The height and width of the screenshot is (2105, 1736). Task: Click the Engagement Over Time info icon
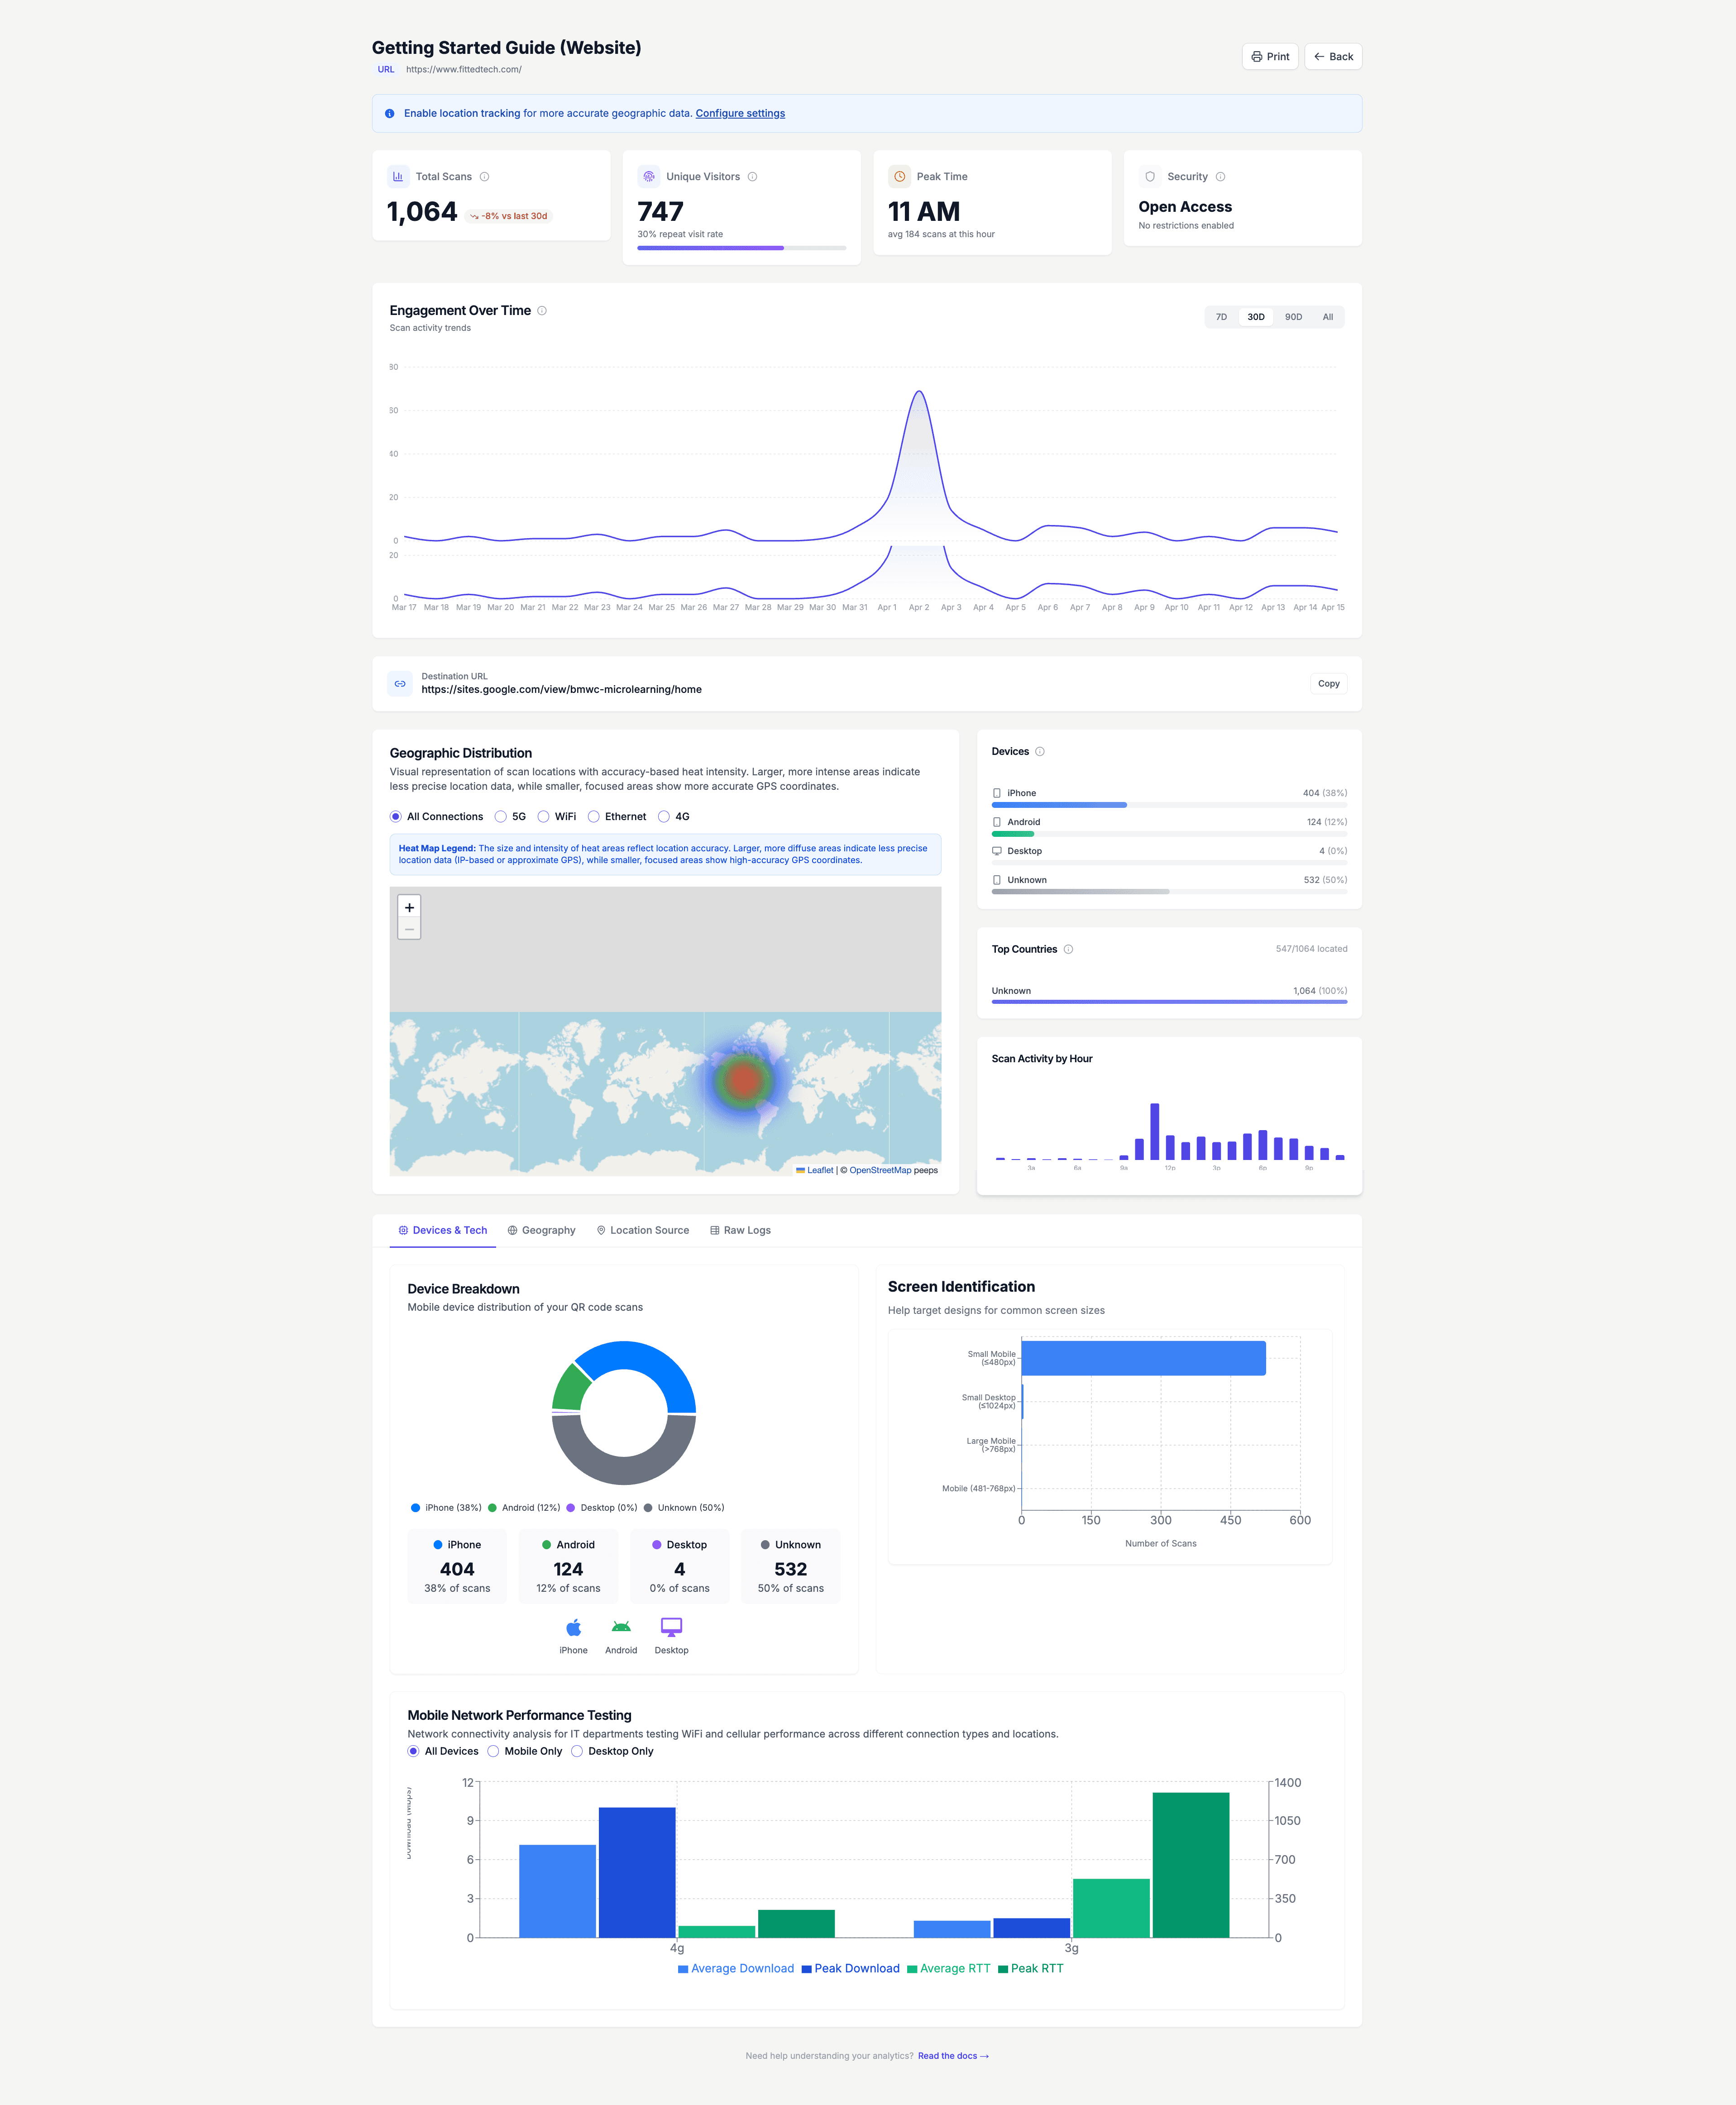tap(542, 310)
